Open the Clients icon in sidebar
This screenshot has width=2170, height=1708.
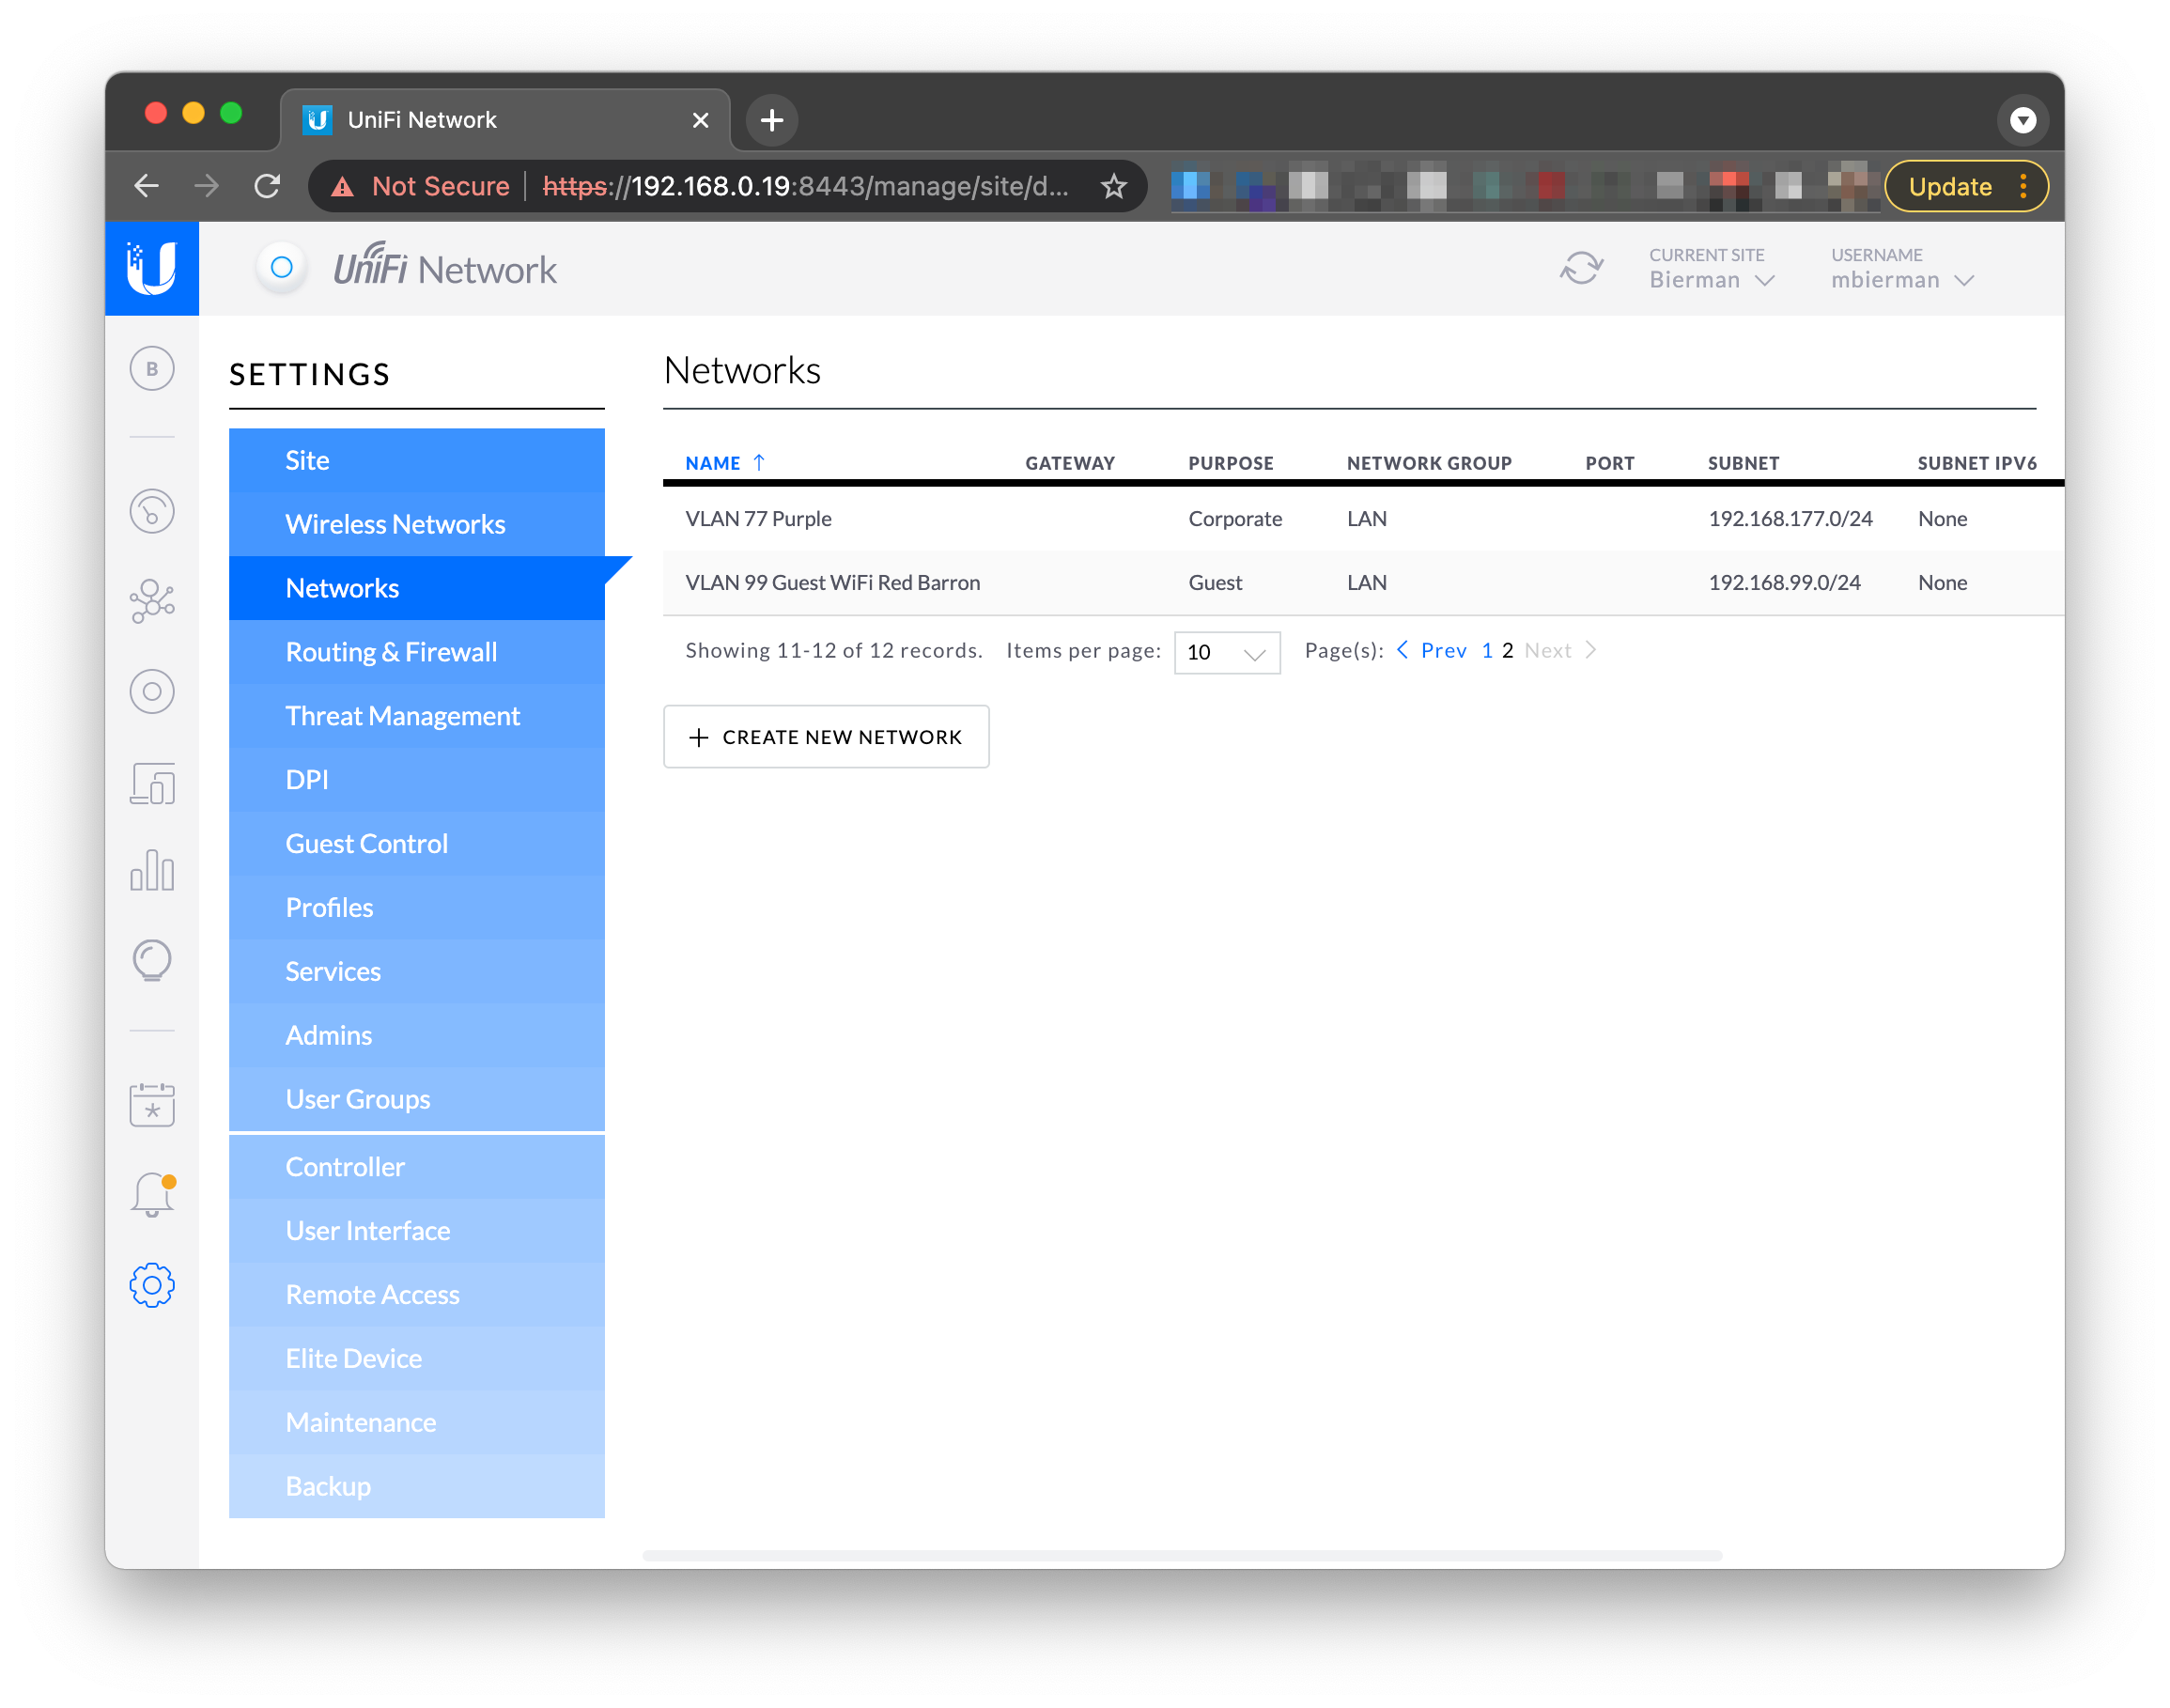click(x=152, y=784)
